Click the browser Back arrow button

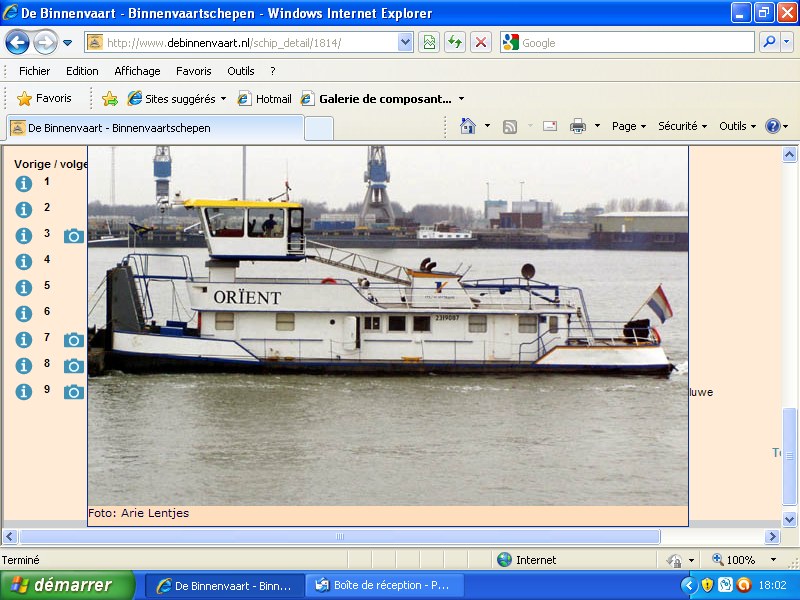17,42
